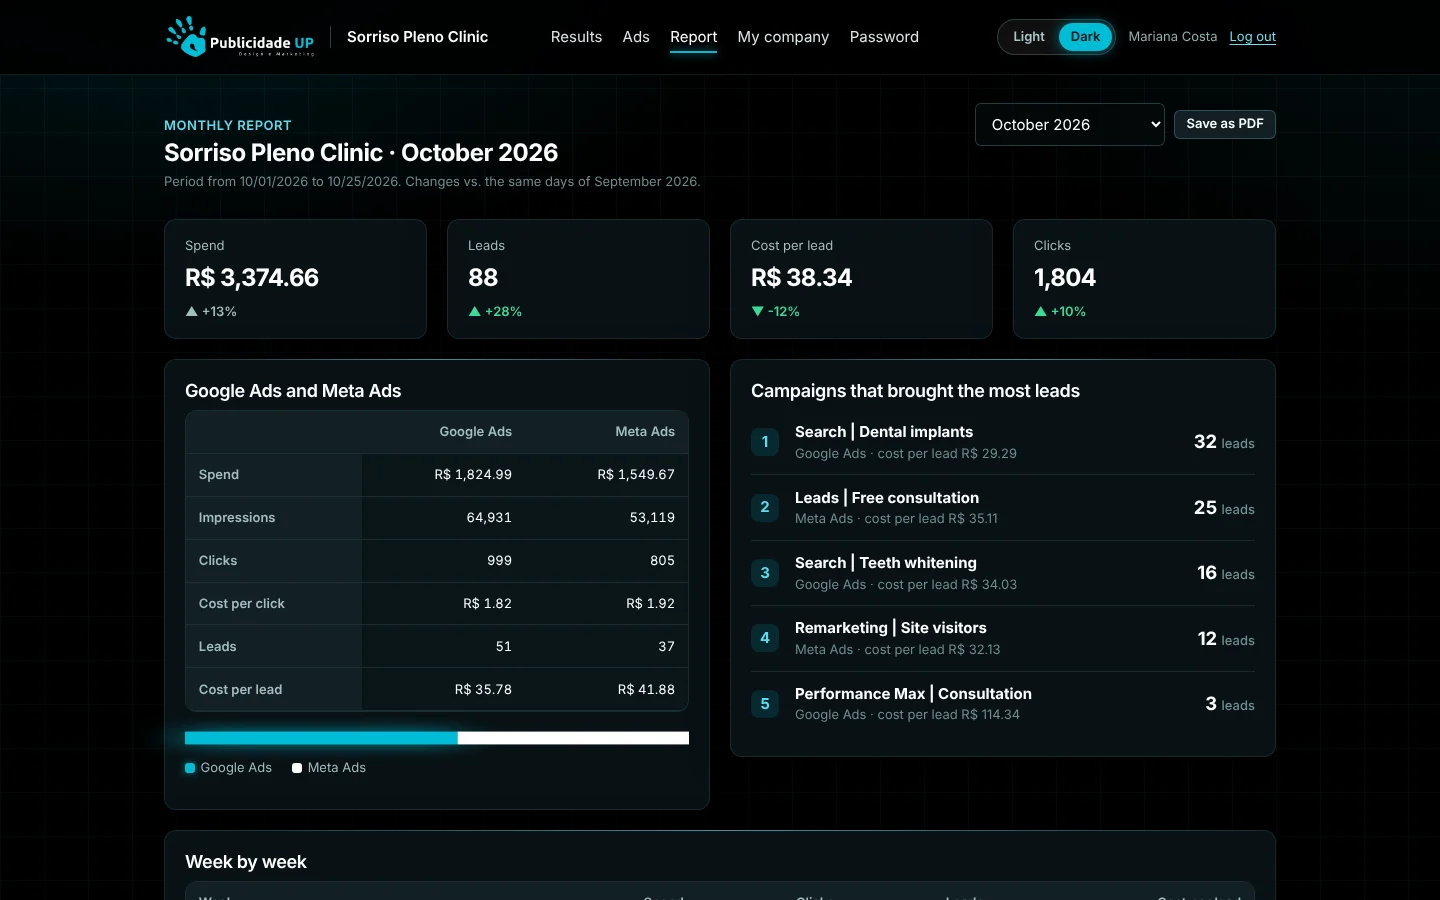Open the October 2026 month dropdown
This screenshot has height=900, width=1440.
[1070, 125]
